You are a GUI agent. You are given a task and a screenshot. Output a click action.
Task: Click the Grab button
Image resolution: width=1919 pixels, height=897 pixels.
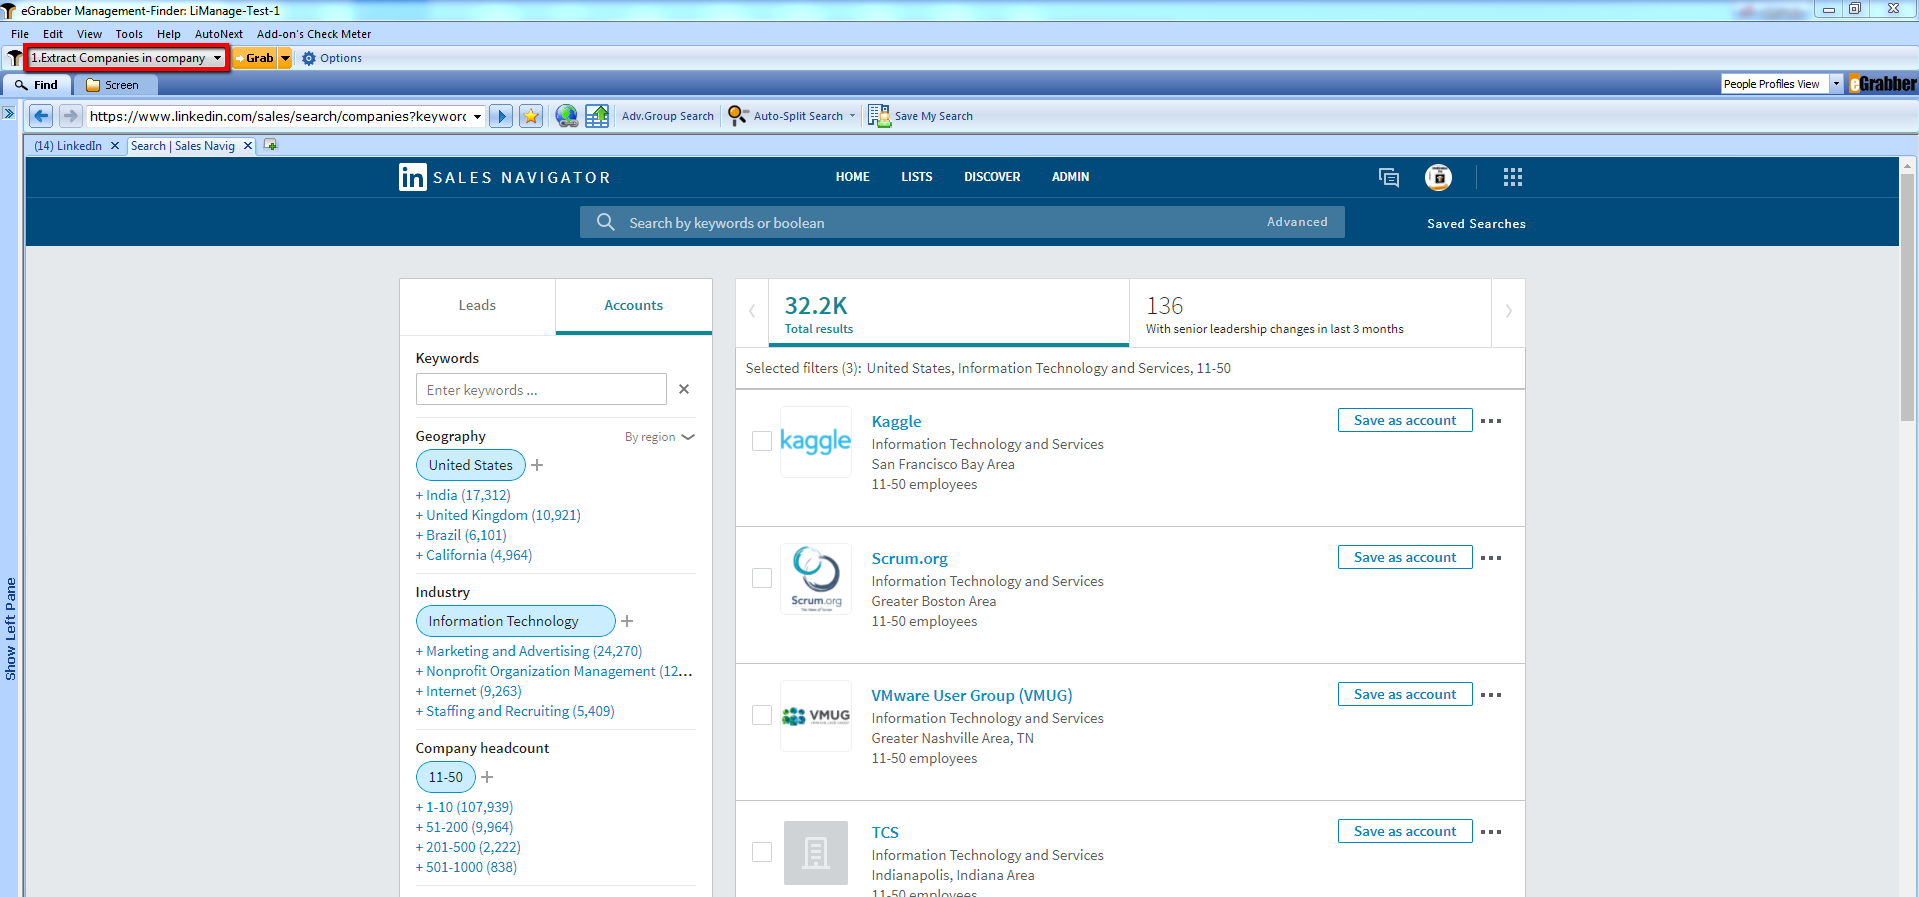(x=255, y=58)
